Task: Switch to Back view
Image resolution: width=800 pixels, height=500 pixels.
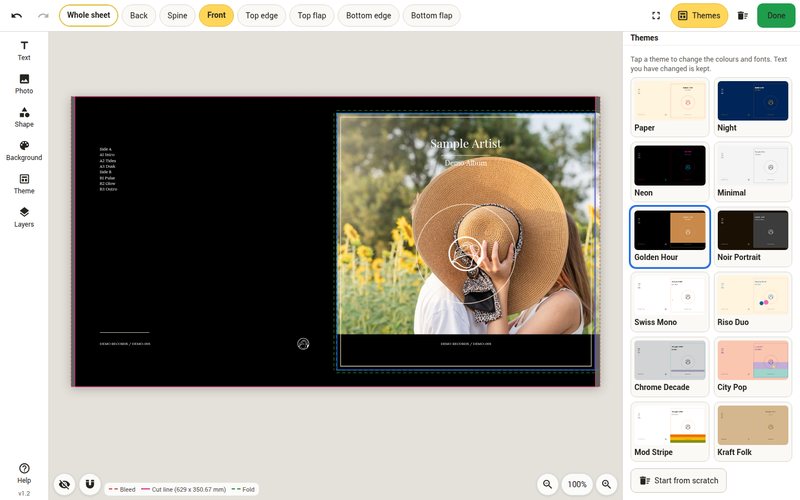Action: coord(139,15)
